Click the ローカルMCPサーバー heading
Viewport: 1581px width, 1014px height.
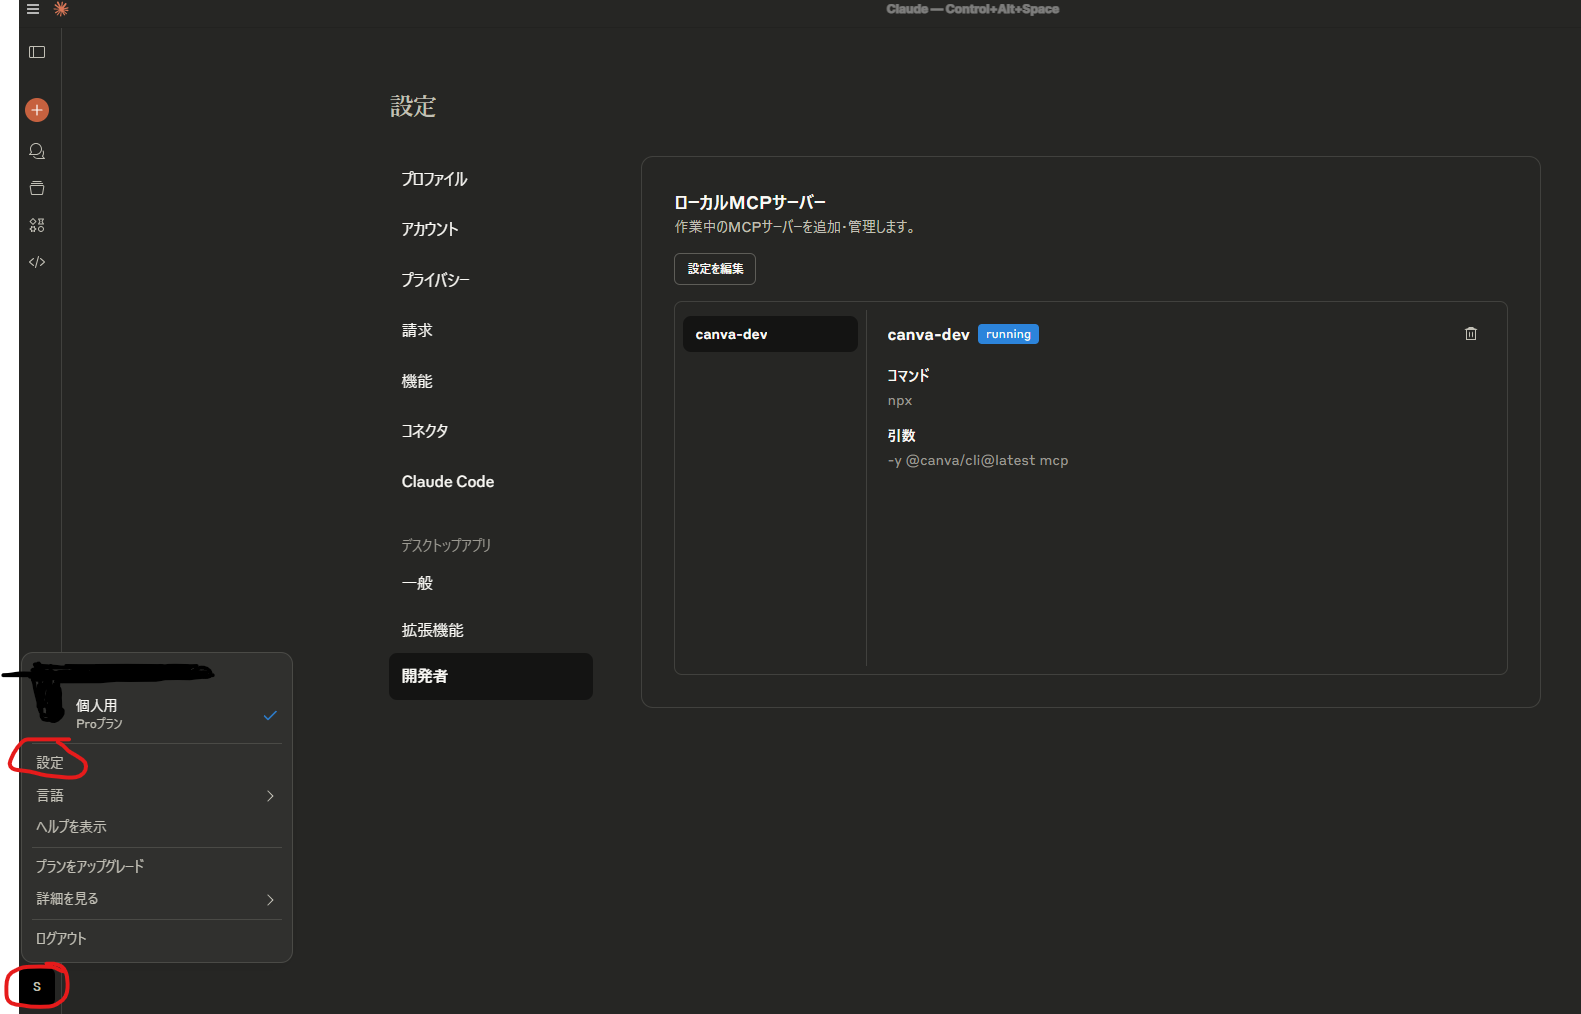(x=750, y=203)
